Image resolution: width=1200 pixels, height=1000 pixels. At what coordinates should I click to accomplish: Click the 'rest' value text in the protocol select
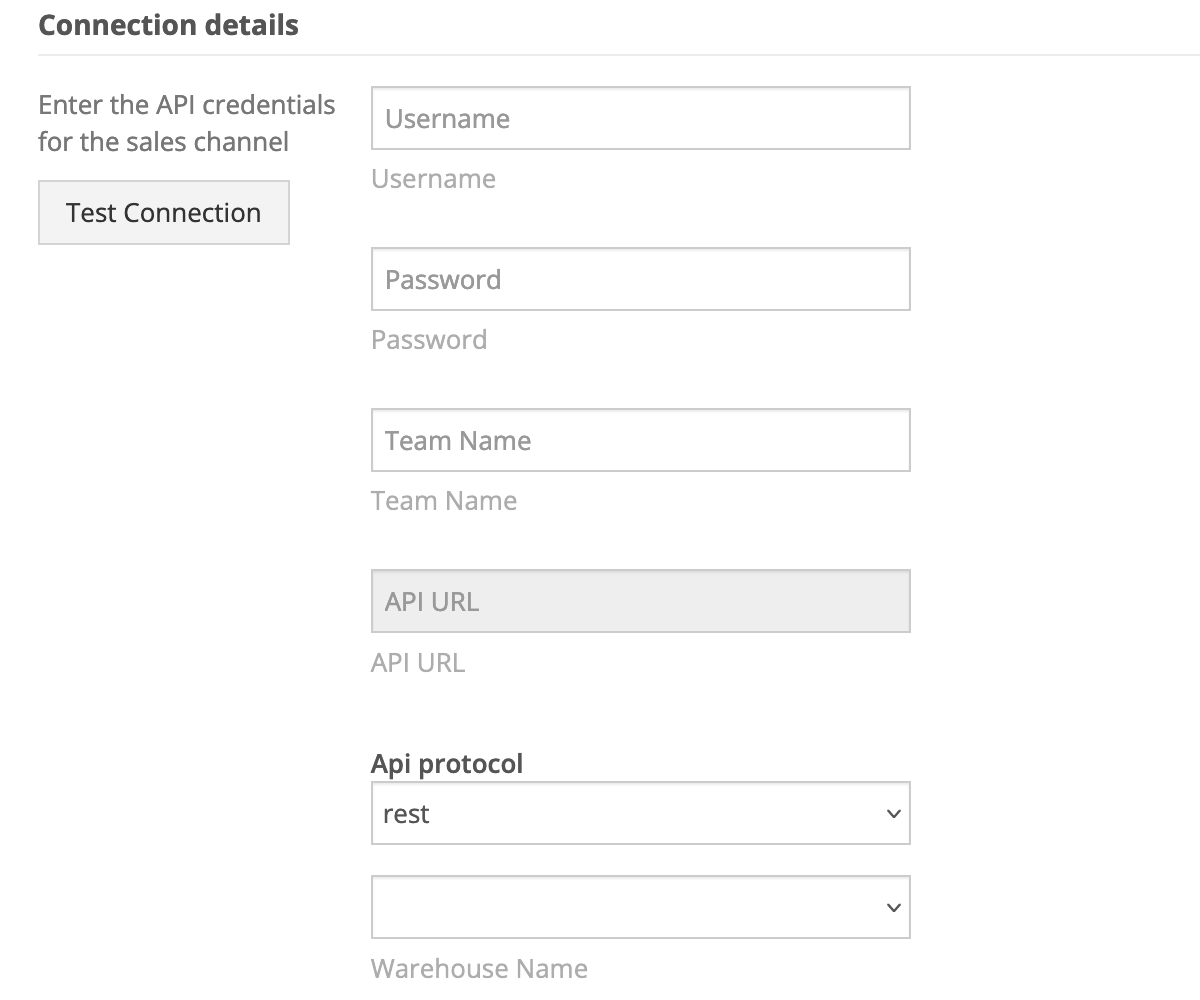point(406,814)
